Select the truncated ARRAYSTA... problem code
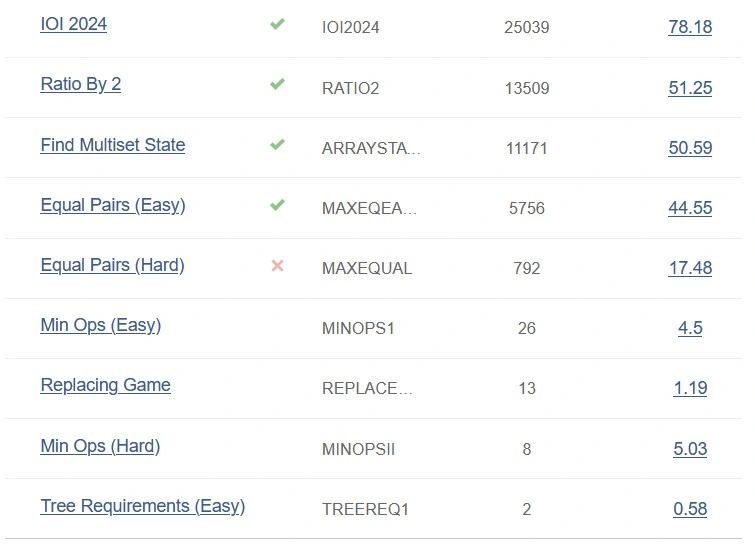This screenshot has height=547, width=755. 371,148
